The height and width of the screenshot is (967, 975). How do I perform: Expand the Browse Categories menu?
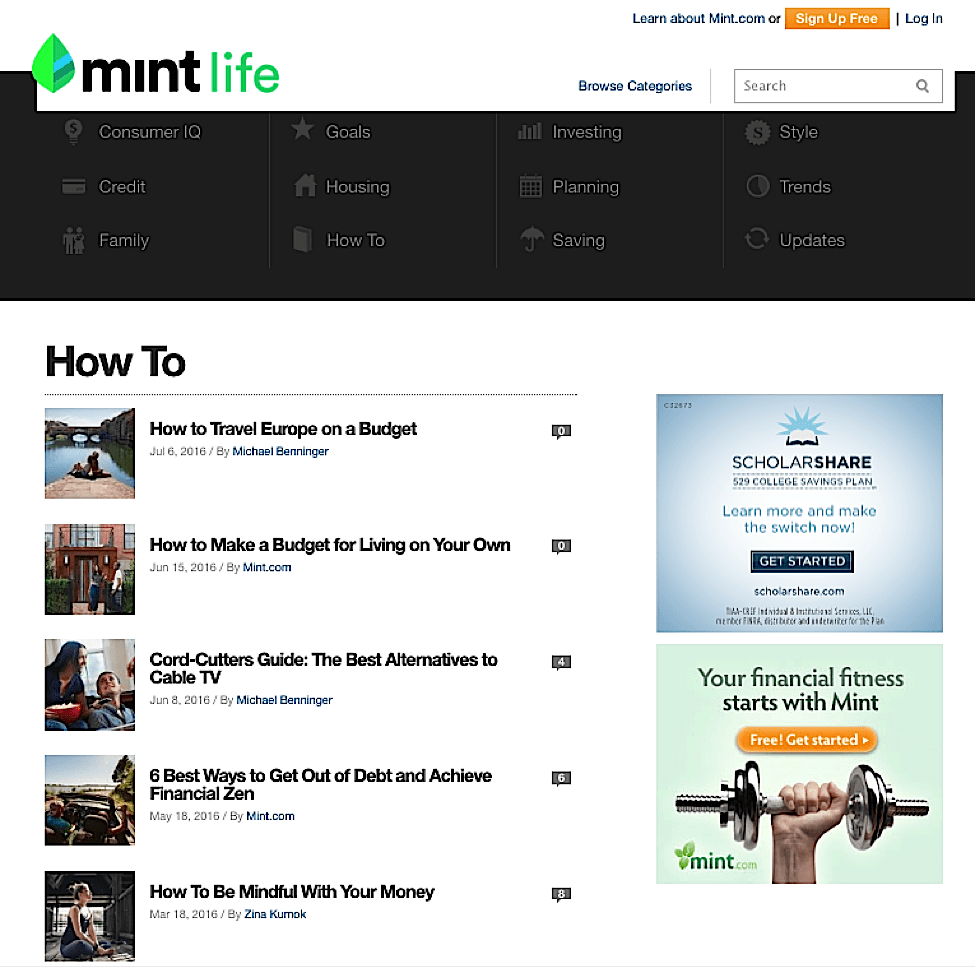pyautogui.click(x=635, y=86)
